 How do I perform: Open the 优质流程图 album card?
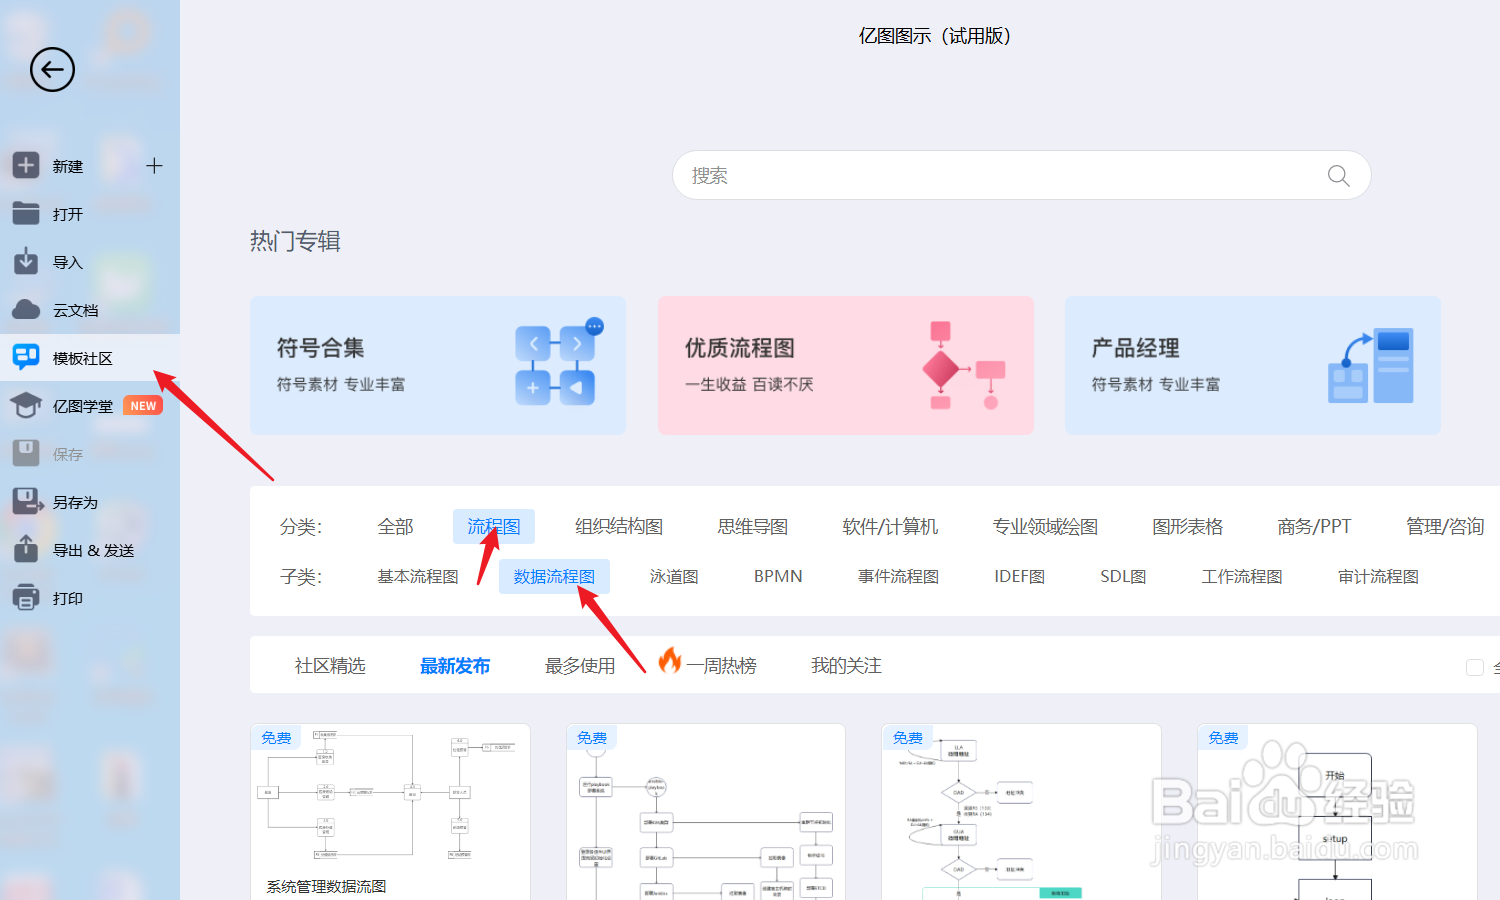(x=846, y=365)
